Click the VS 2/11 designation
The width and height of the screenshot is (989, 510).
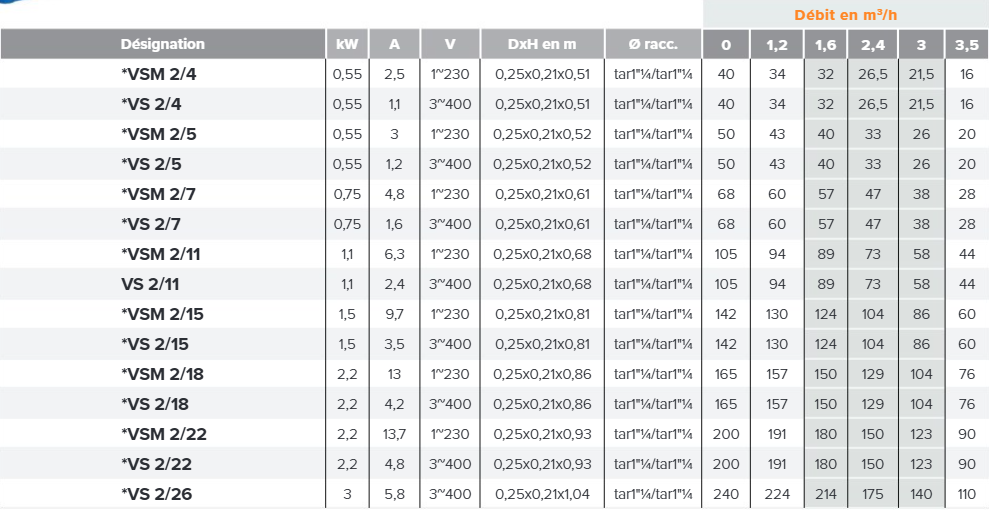(x=150, y=284)
